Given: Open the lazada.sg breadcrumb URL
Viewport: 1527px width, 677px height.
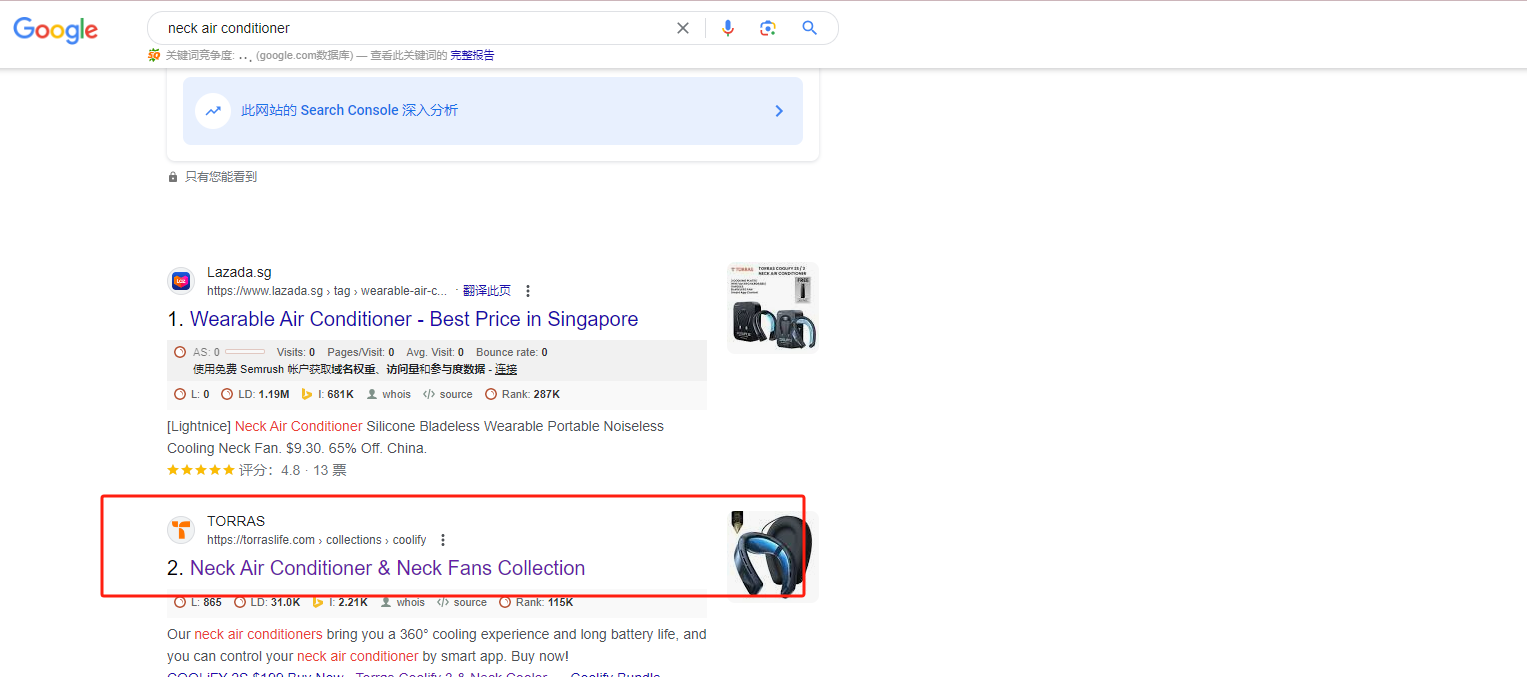Looking at the screenshot, I should (x=328, y=291).
